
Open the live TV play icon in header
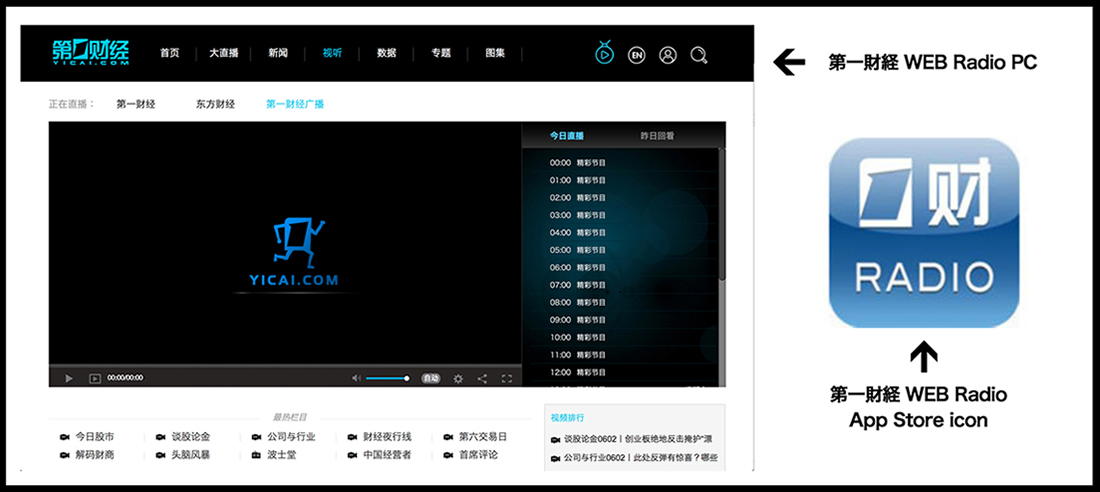point(603,54)
